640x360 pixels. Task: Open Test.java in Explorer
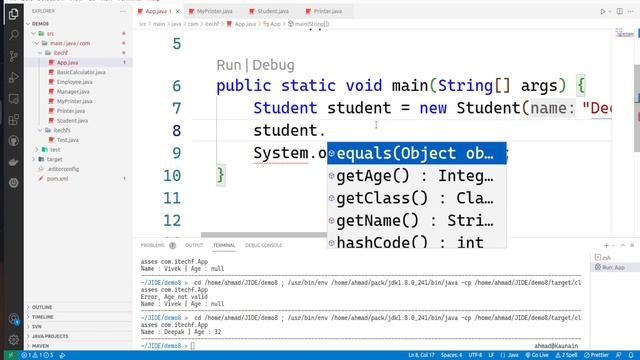[x=68, y=140]
